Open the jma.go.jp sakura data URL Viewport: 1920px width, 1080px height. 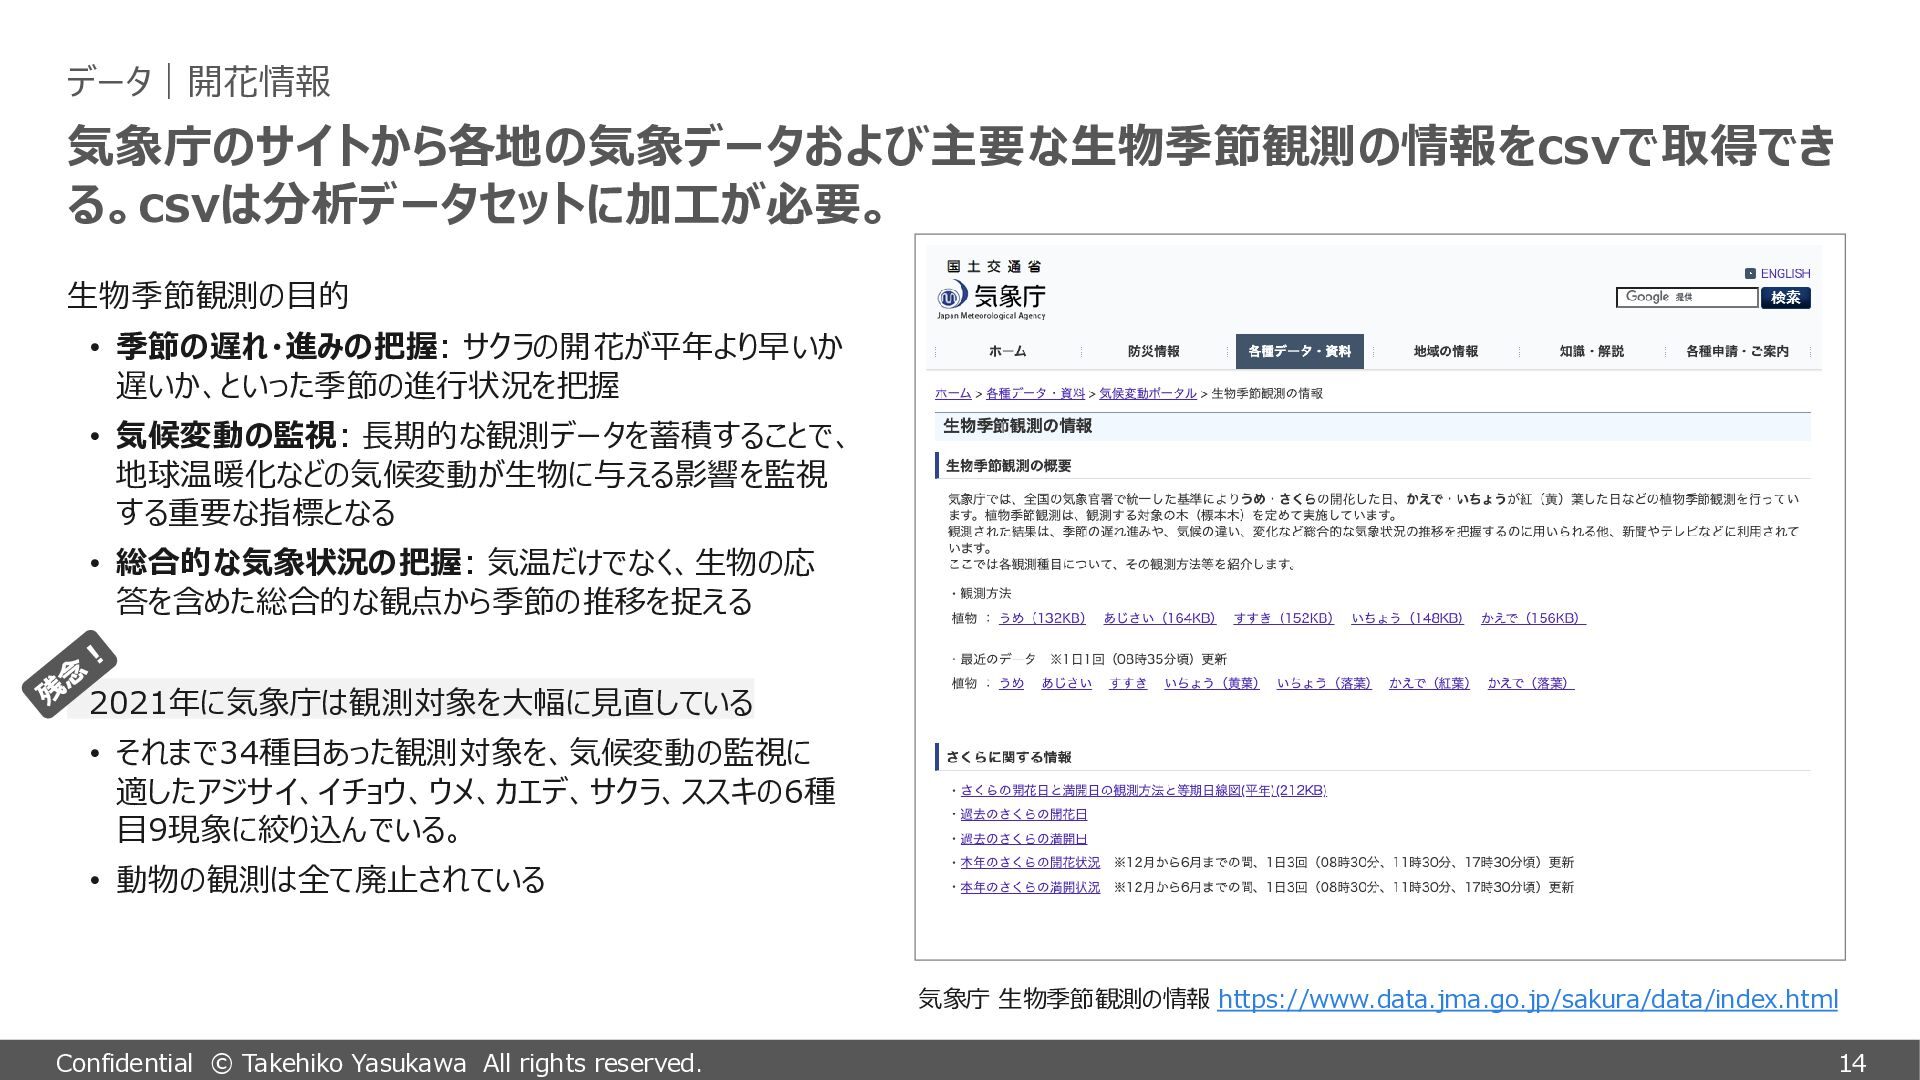(1527, 999)
